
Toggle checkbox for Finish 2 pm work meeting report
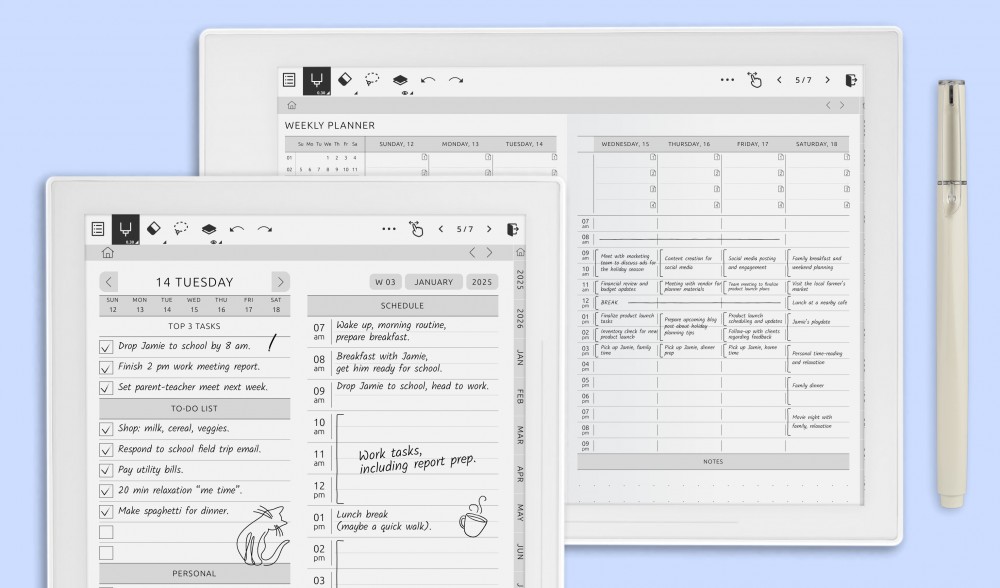point(106,368)
